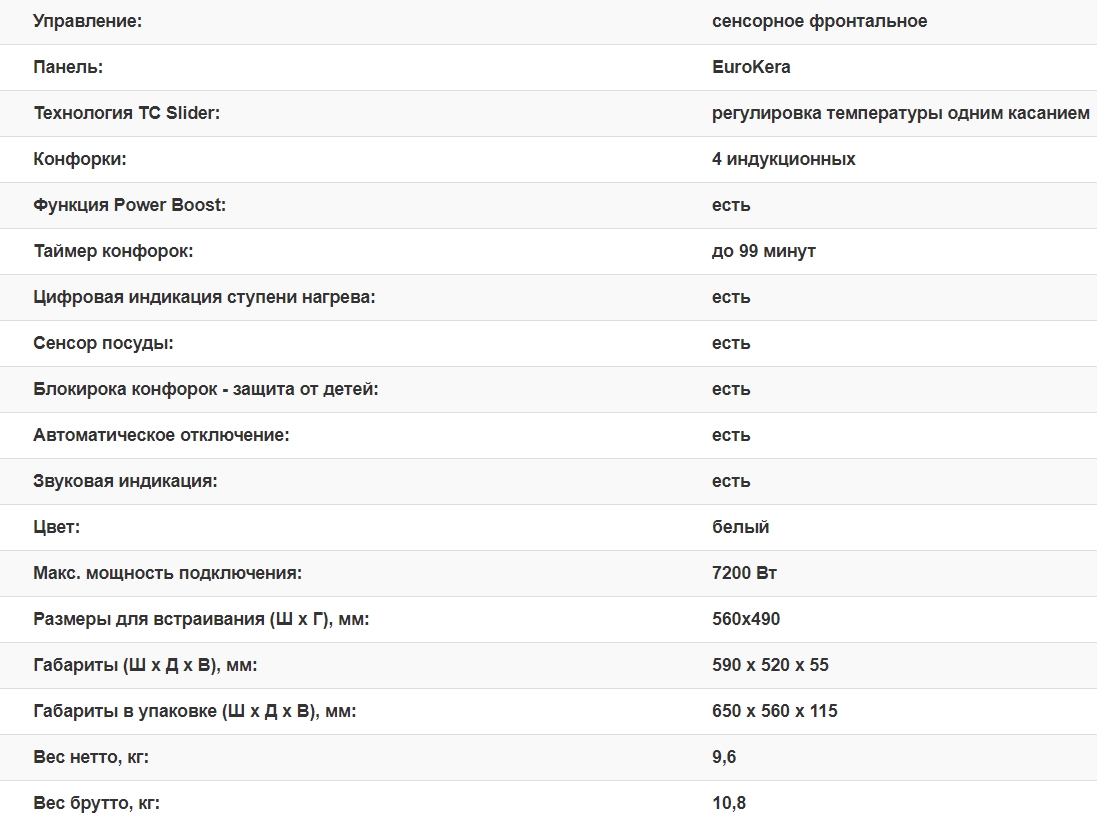Click the "4 индукционных" value
The width and height of the screenshot is (1097, 824).
(x=783, y=159)
